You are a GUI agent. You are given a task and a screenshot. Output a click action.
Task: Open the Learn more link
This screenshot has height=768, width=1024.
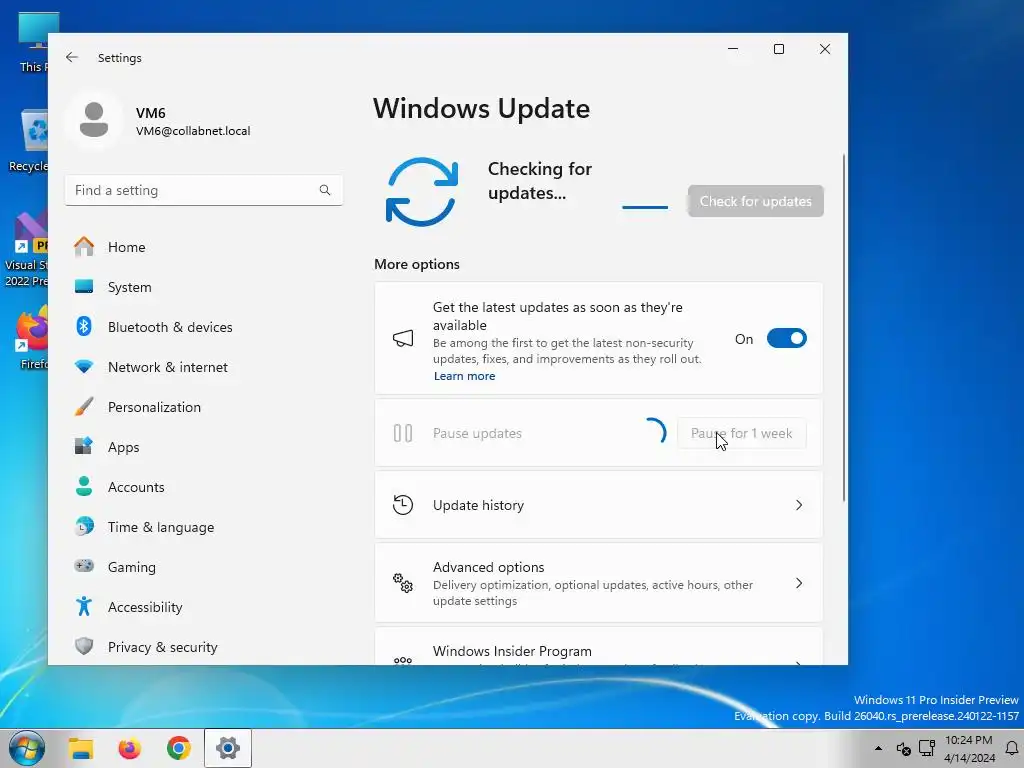[x=464, y=376]
